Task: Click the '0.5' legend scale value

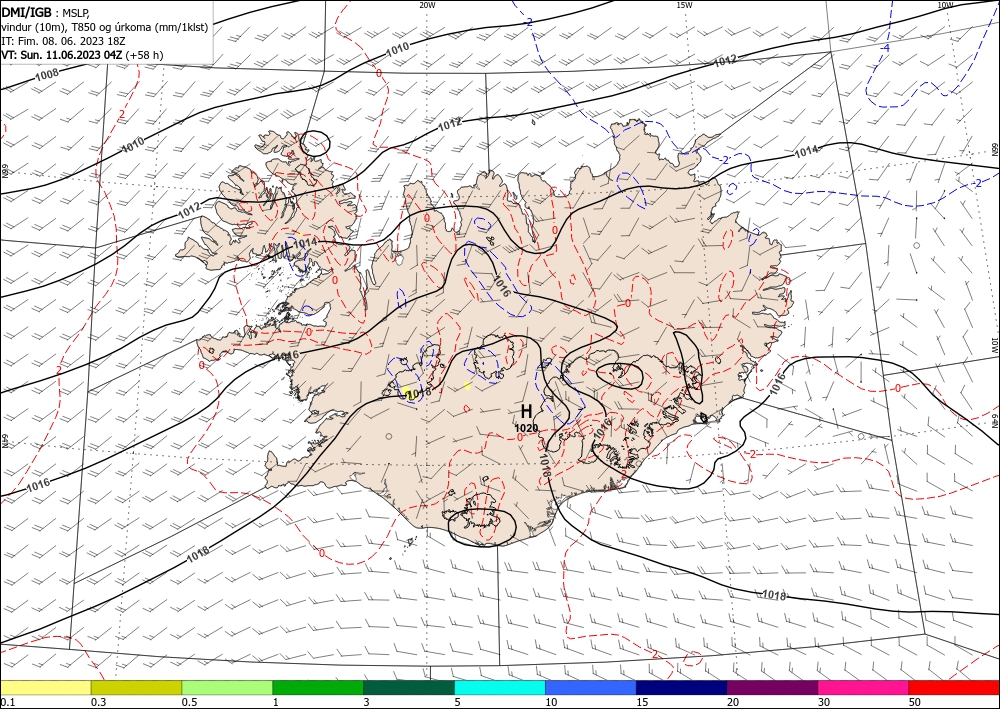Action: [x=188, y=702]
